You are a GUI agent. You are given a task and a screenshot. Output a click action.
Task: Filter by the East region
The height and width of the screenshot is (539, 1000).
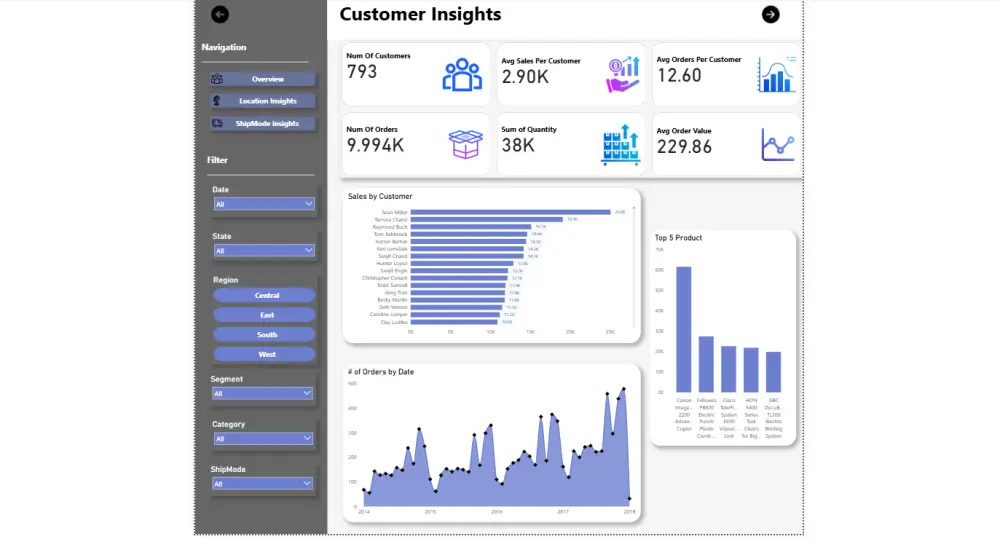(264, 315)
